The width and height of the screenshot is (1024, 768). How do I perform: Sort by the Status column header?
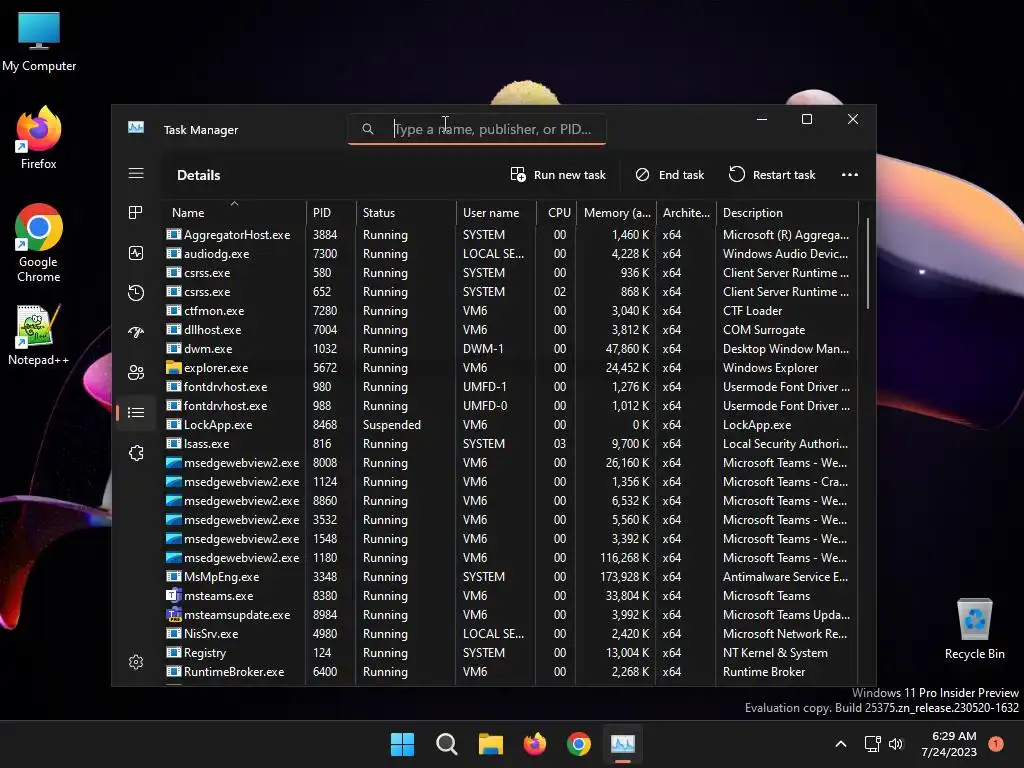406,212
